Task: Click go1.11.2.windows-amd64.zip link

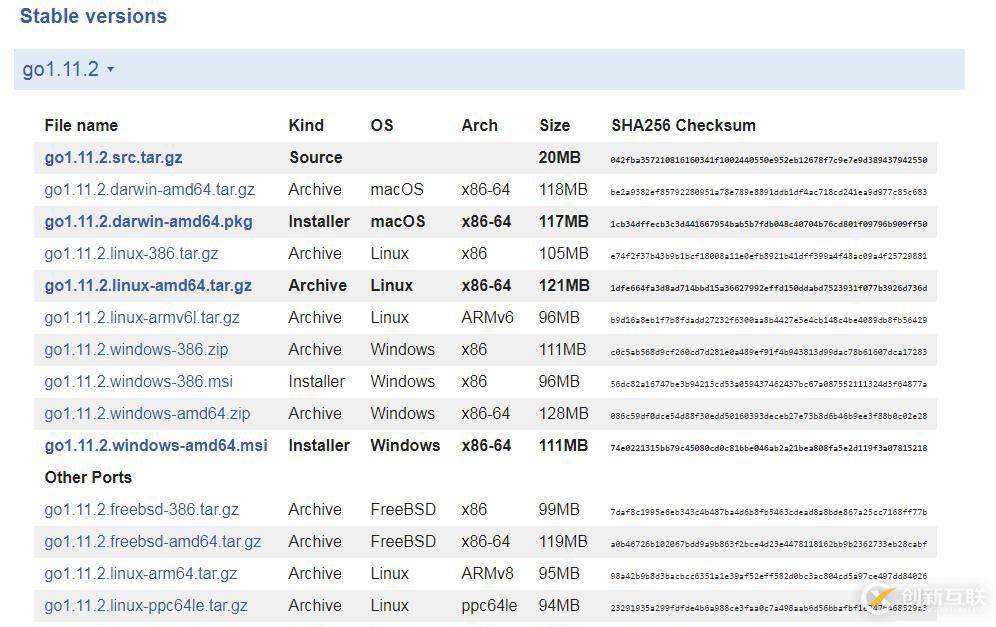Action: 147,414
